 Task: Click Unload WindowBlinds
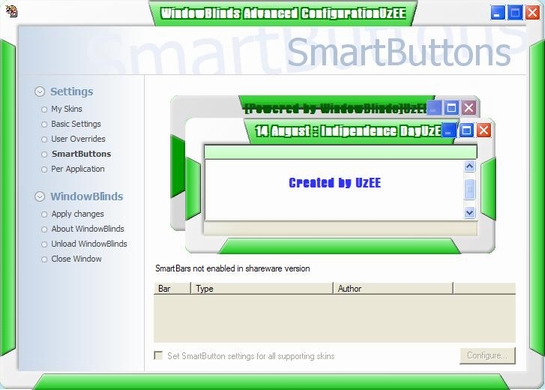pyautogui.click(x=89, y=244)
